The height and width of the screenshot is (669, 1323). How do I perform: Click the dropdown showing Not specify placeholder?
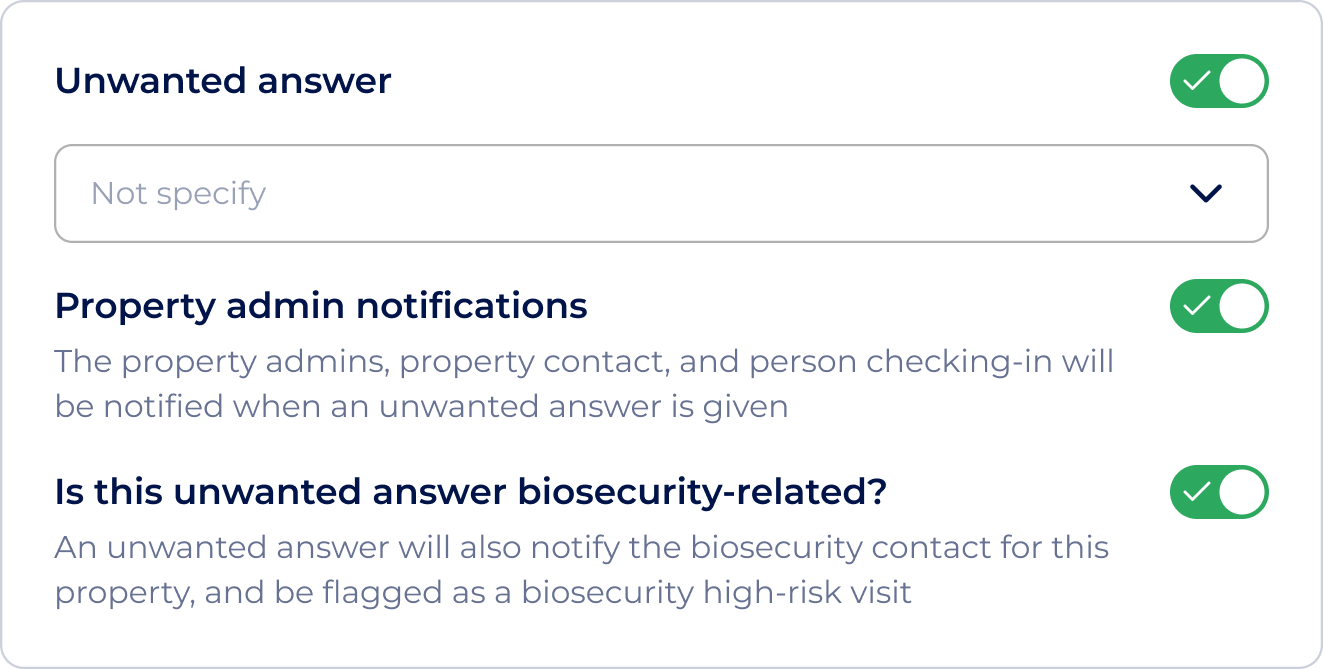pyautogui.click(x=660, y=193)
